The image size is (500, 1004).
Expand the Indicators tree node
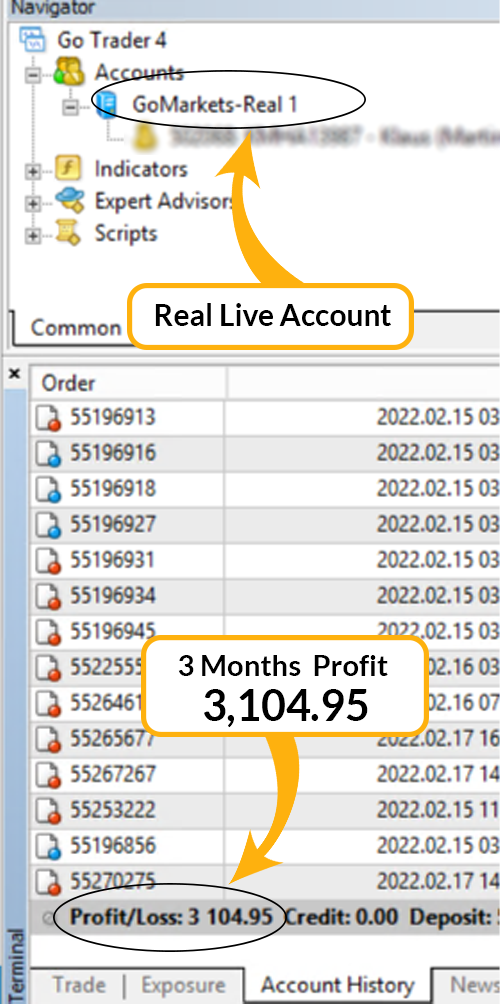click(x=32, y=172)
